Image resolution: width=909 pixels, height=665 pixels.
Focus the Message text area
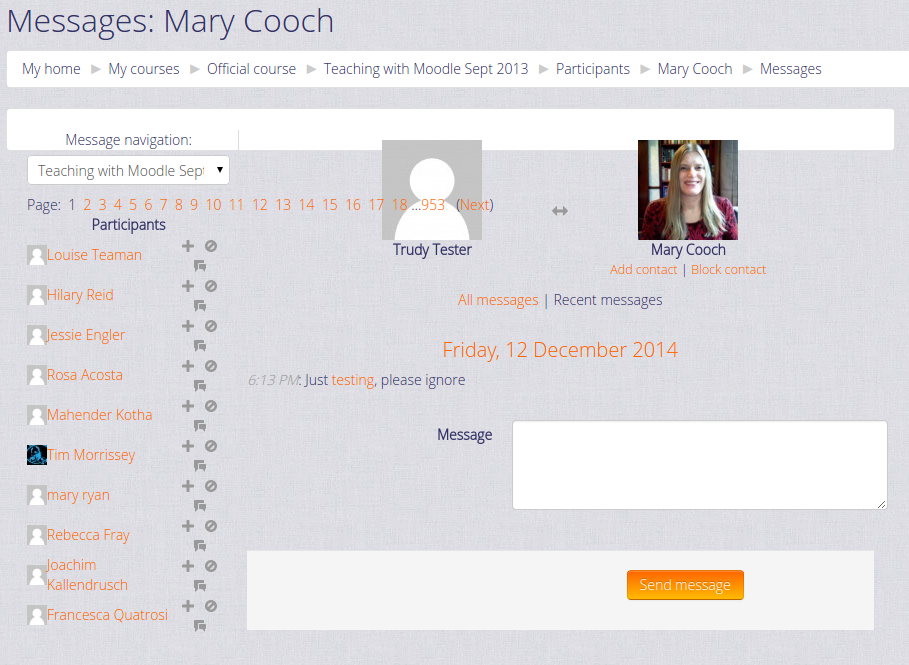[700, 465]
